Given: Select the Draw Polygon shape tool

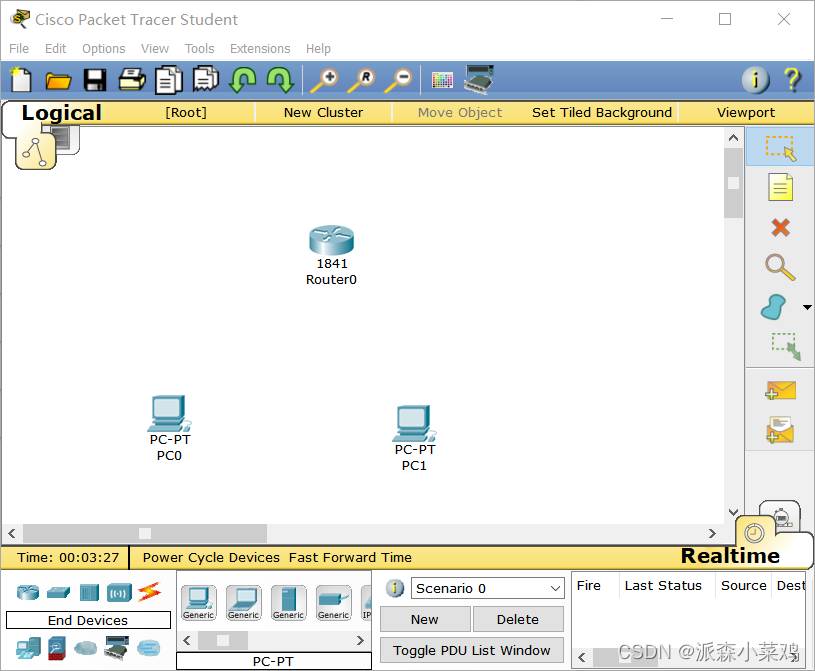Looking at the screenshot, I should pyautogui.click(x=773, y=307).
